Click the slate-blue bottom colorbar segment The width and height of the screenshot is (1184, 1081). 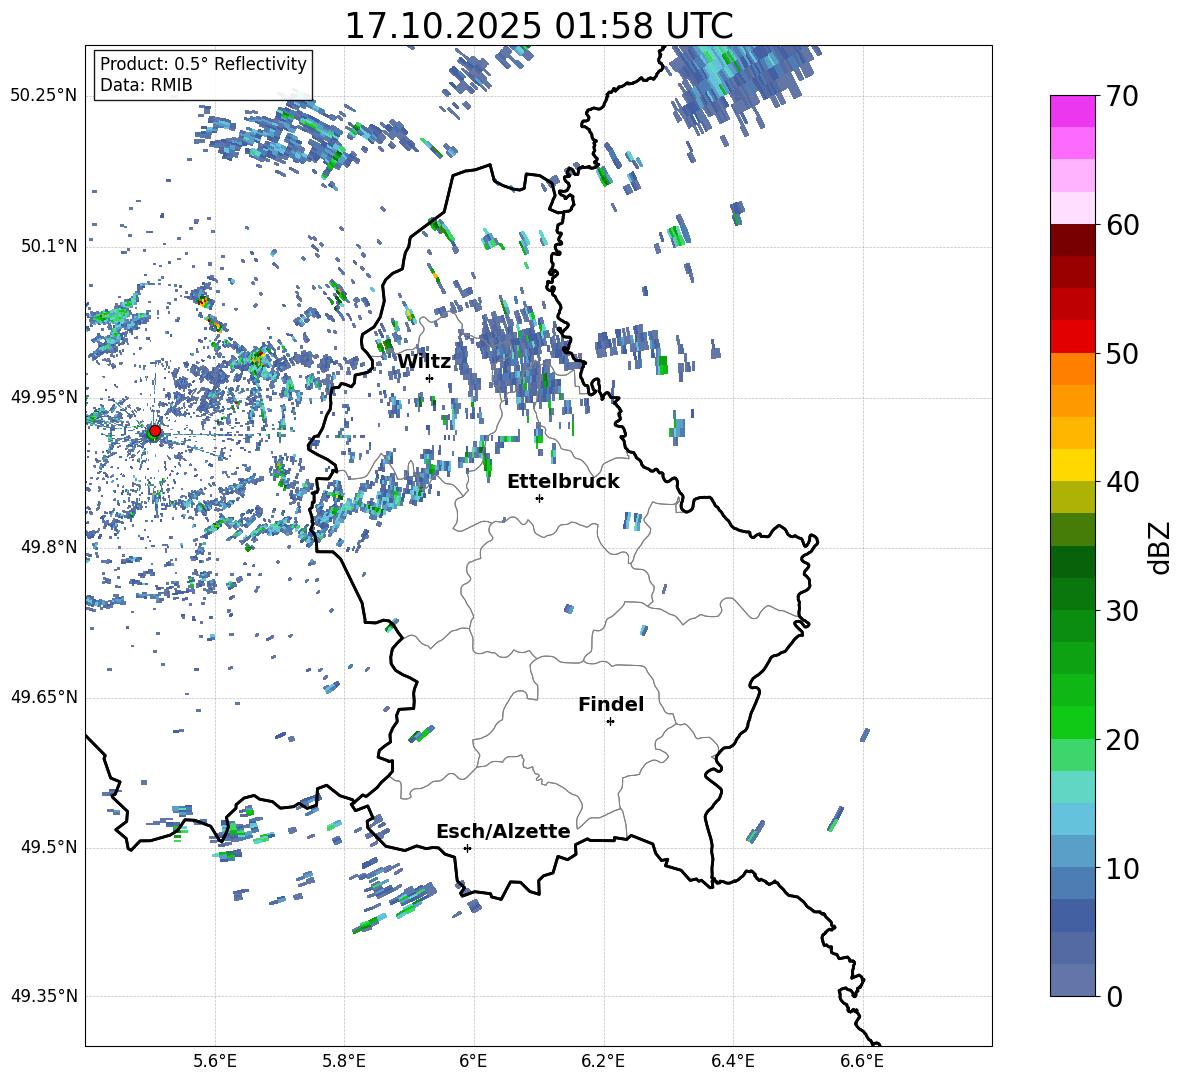point(1073,980)
